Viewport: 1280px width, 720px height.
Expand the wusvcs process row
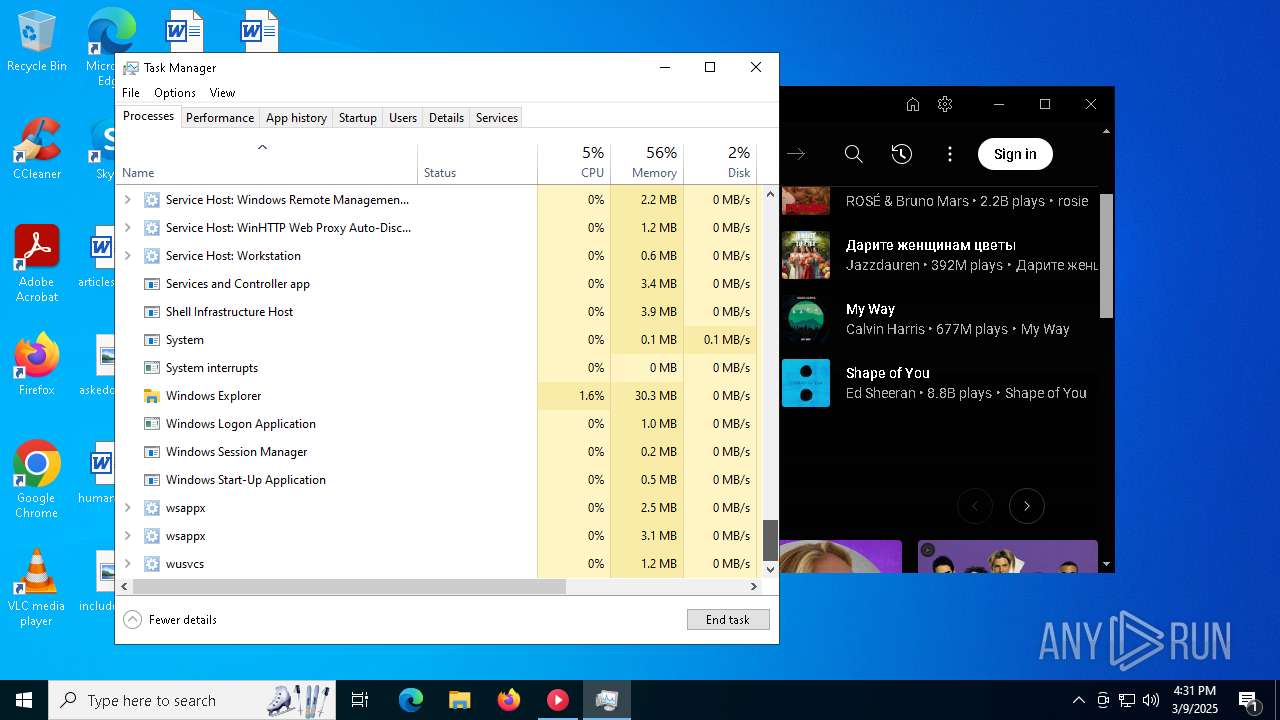127,564
